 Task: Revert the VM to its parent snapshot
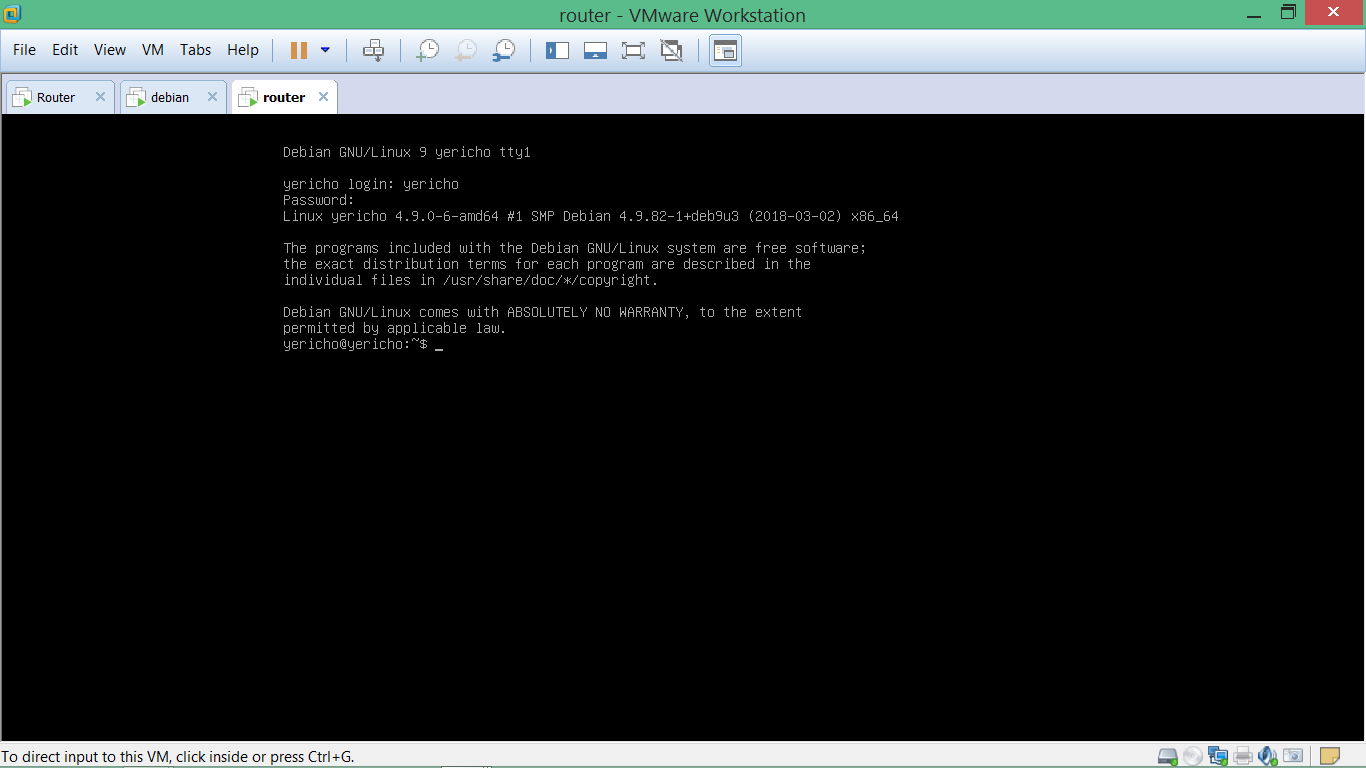[466, 50]
